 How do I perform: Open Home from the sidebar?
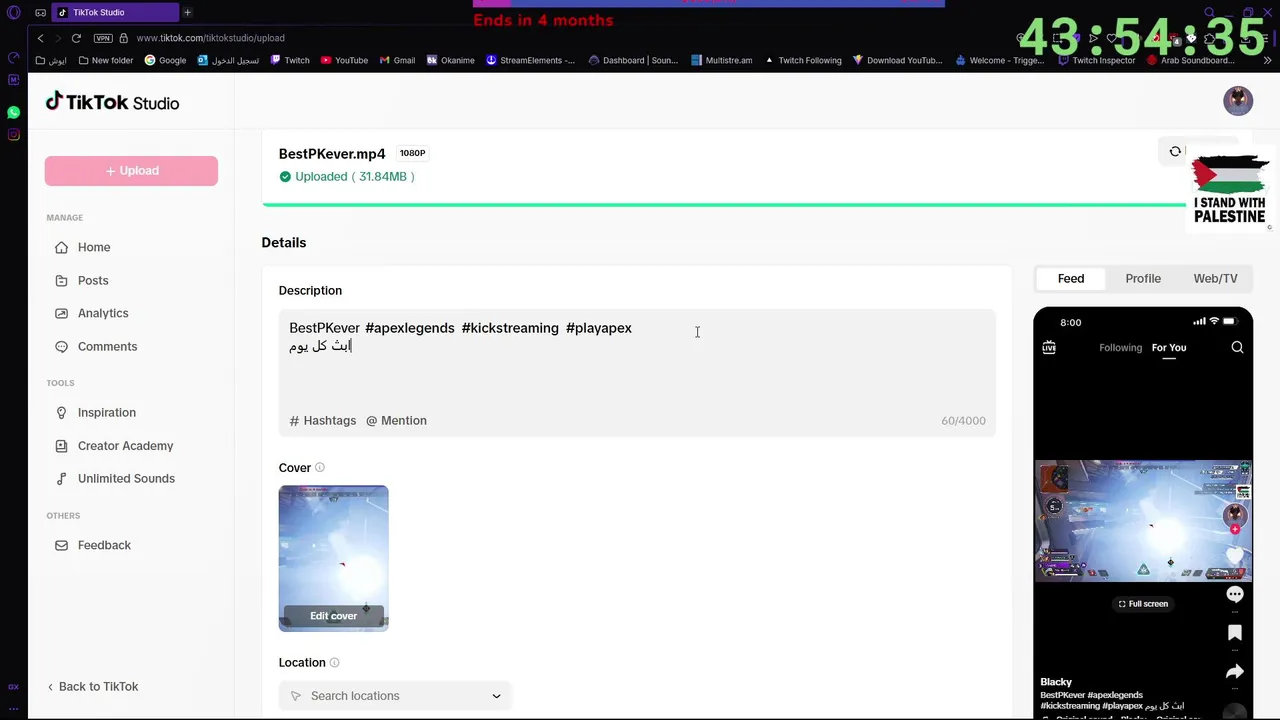pyautogui.click(x=94, y=247)
